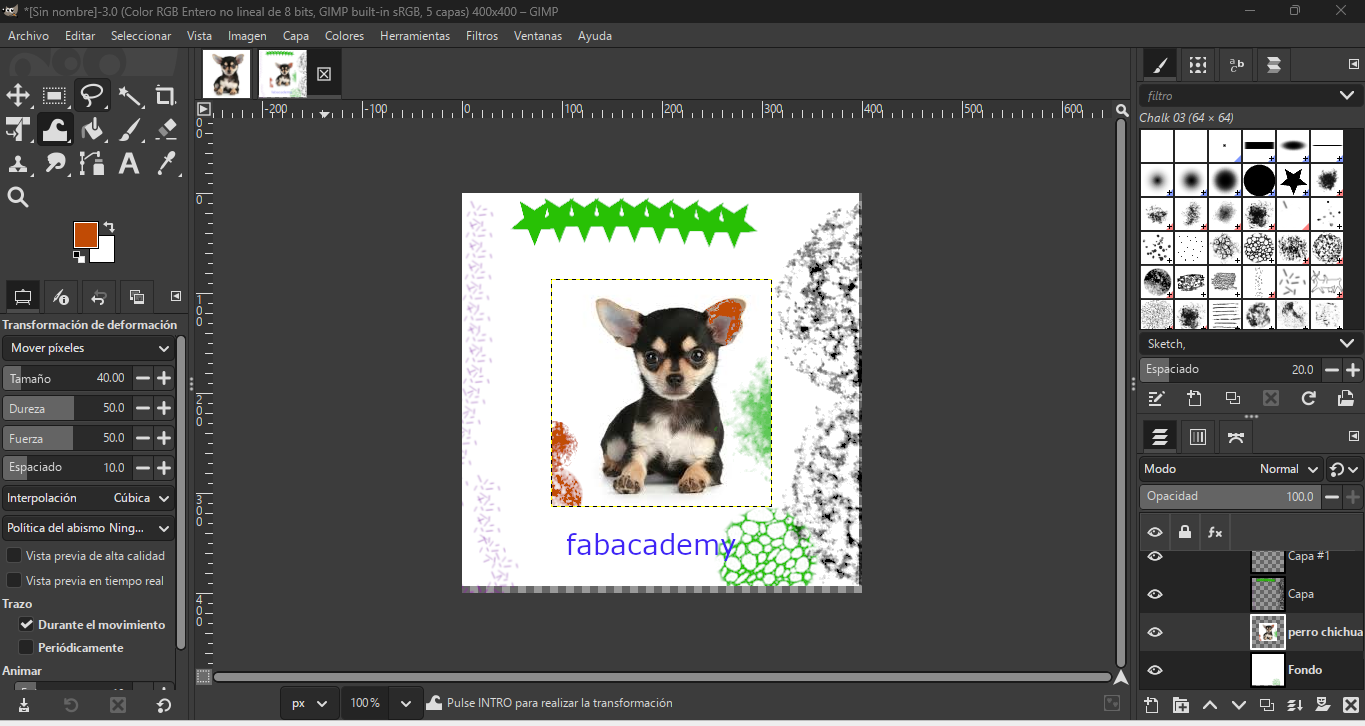Switch to the Channels tab
This screenshot has width=1365, height=726.
click(1198, 437)
